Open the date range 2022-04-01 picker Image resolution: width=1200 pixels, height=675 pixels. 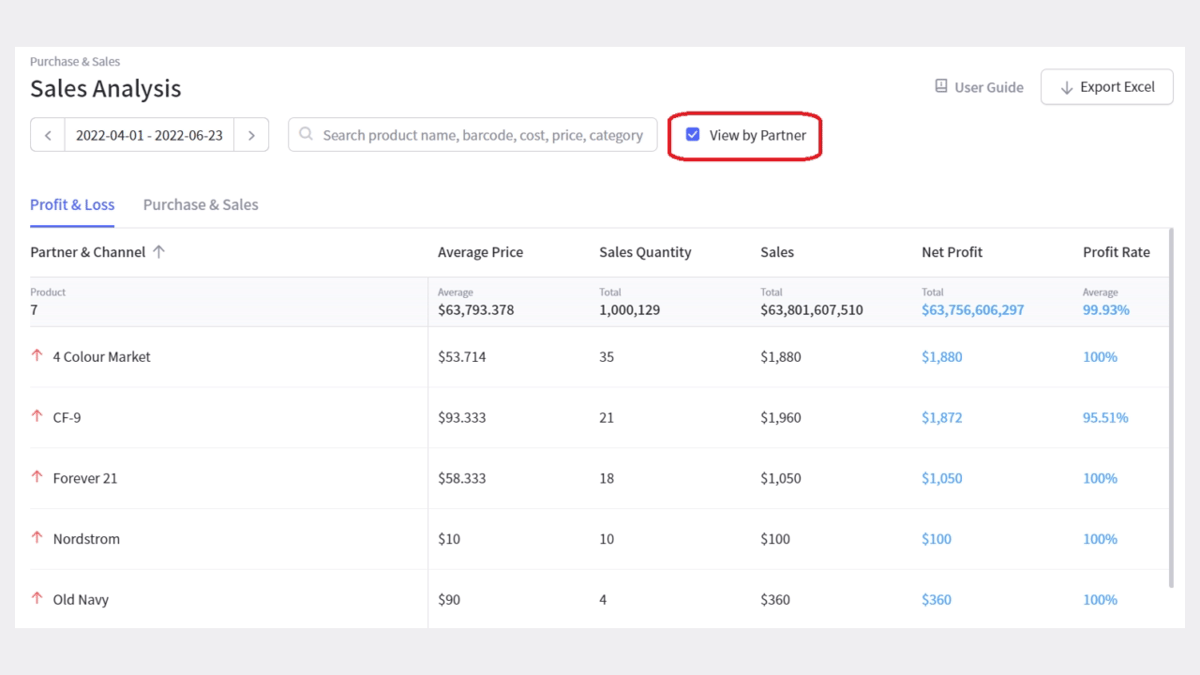point(149,135)
